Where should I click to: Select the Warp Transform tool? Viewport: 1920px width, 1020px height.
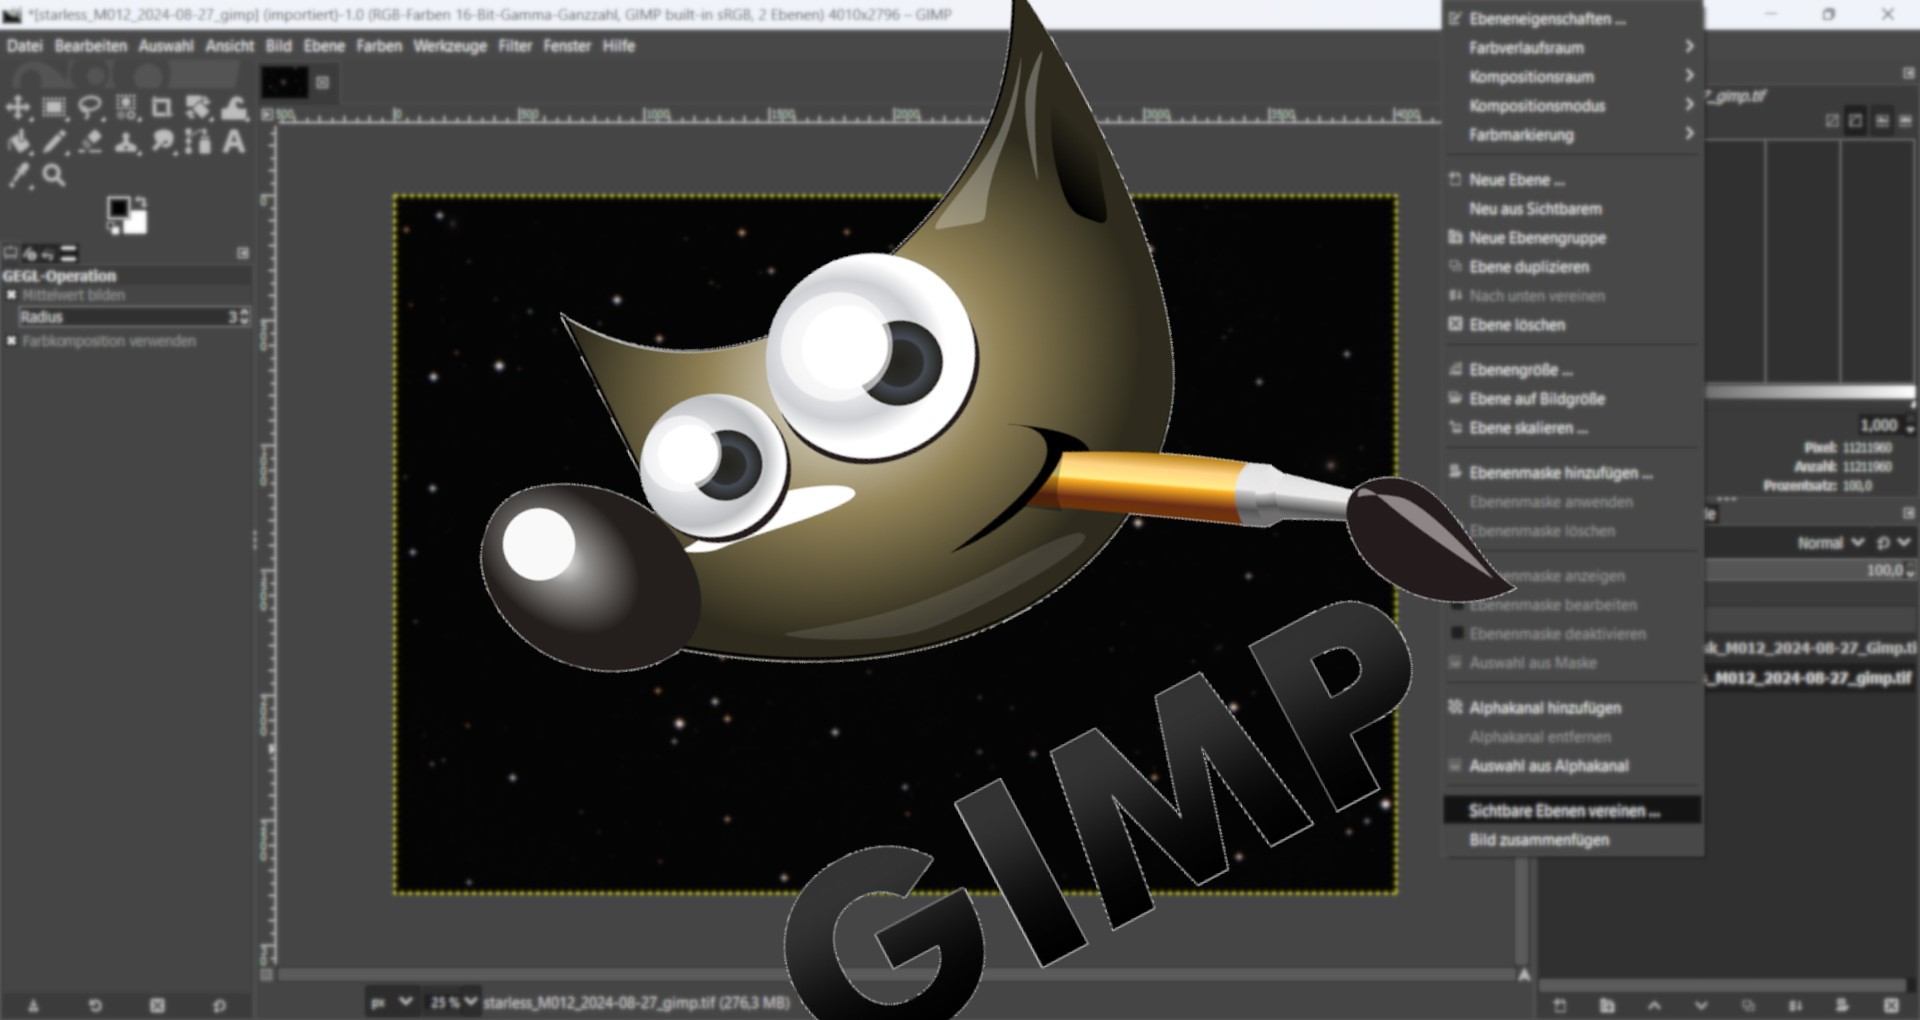pyautogui.click(x=234, y=108)
